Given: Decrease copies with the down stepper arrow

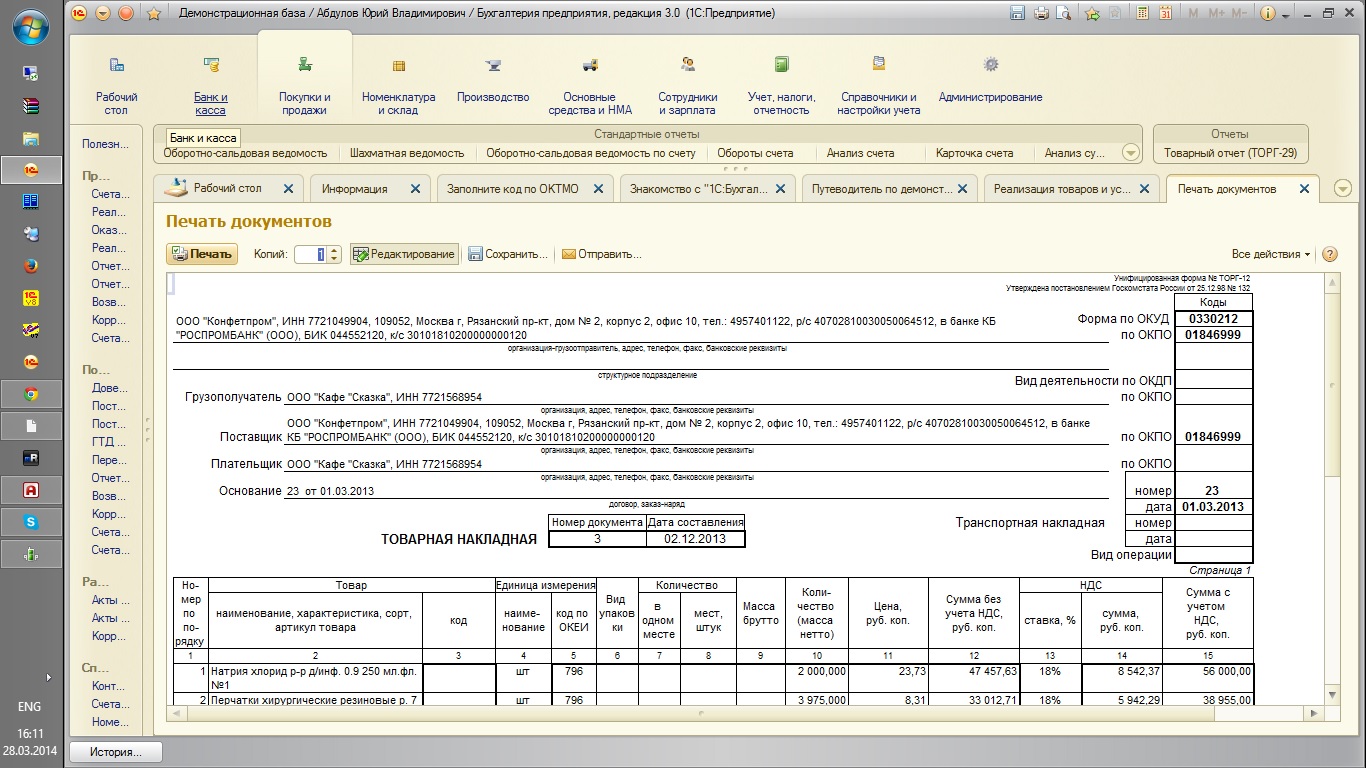Looking at the screenshot, I should [334, 259].
